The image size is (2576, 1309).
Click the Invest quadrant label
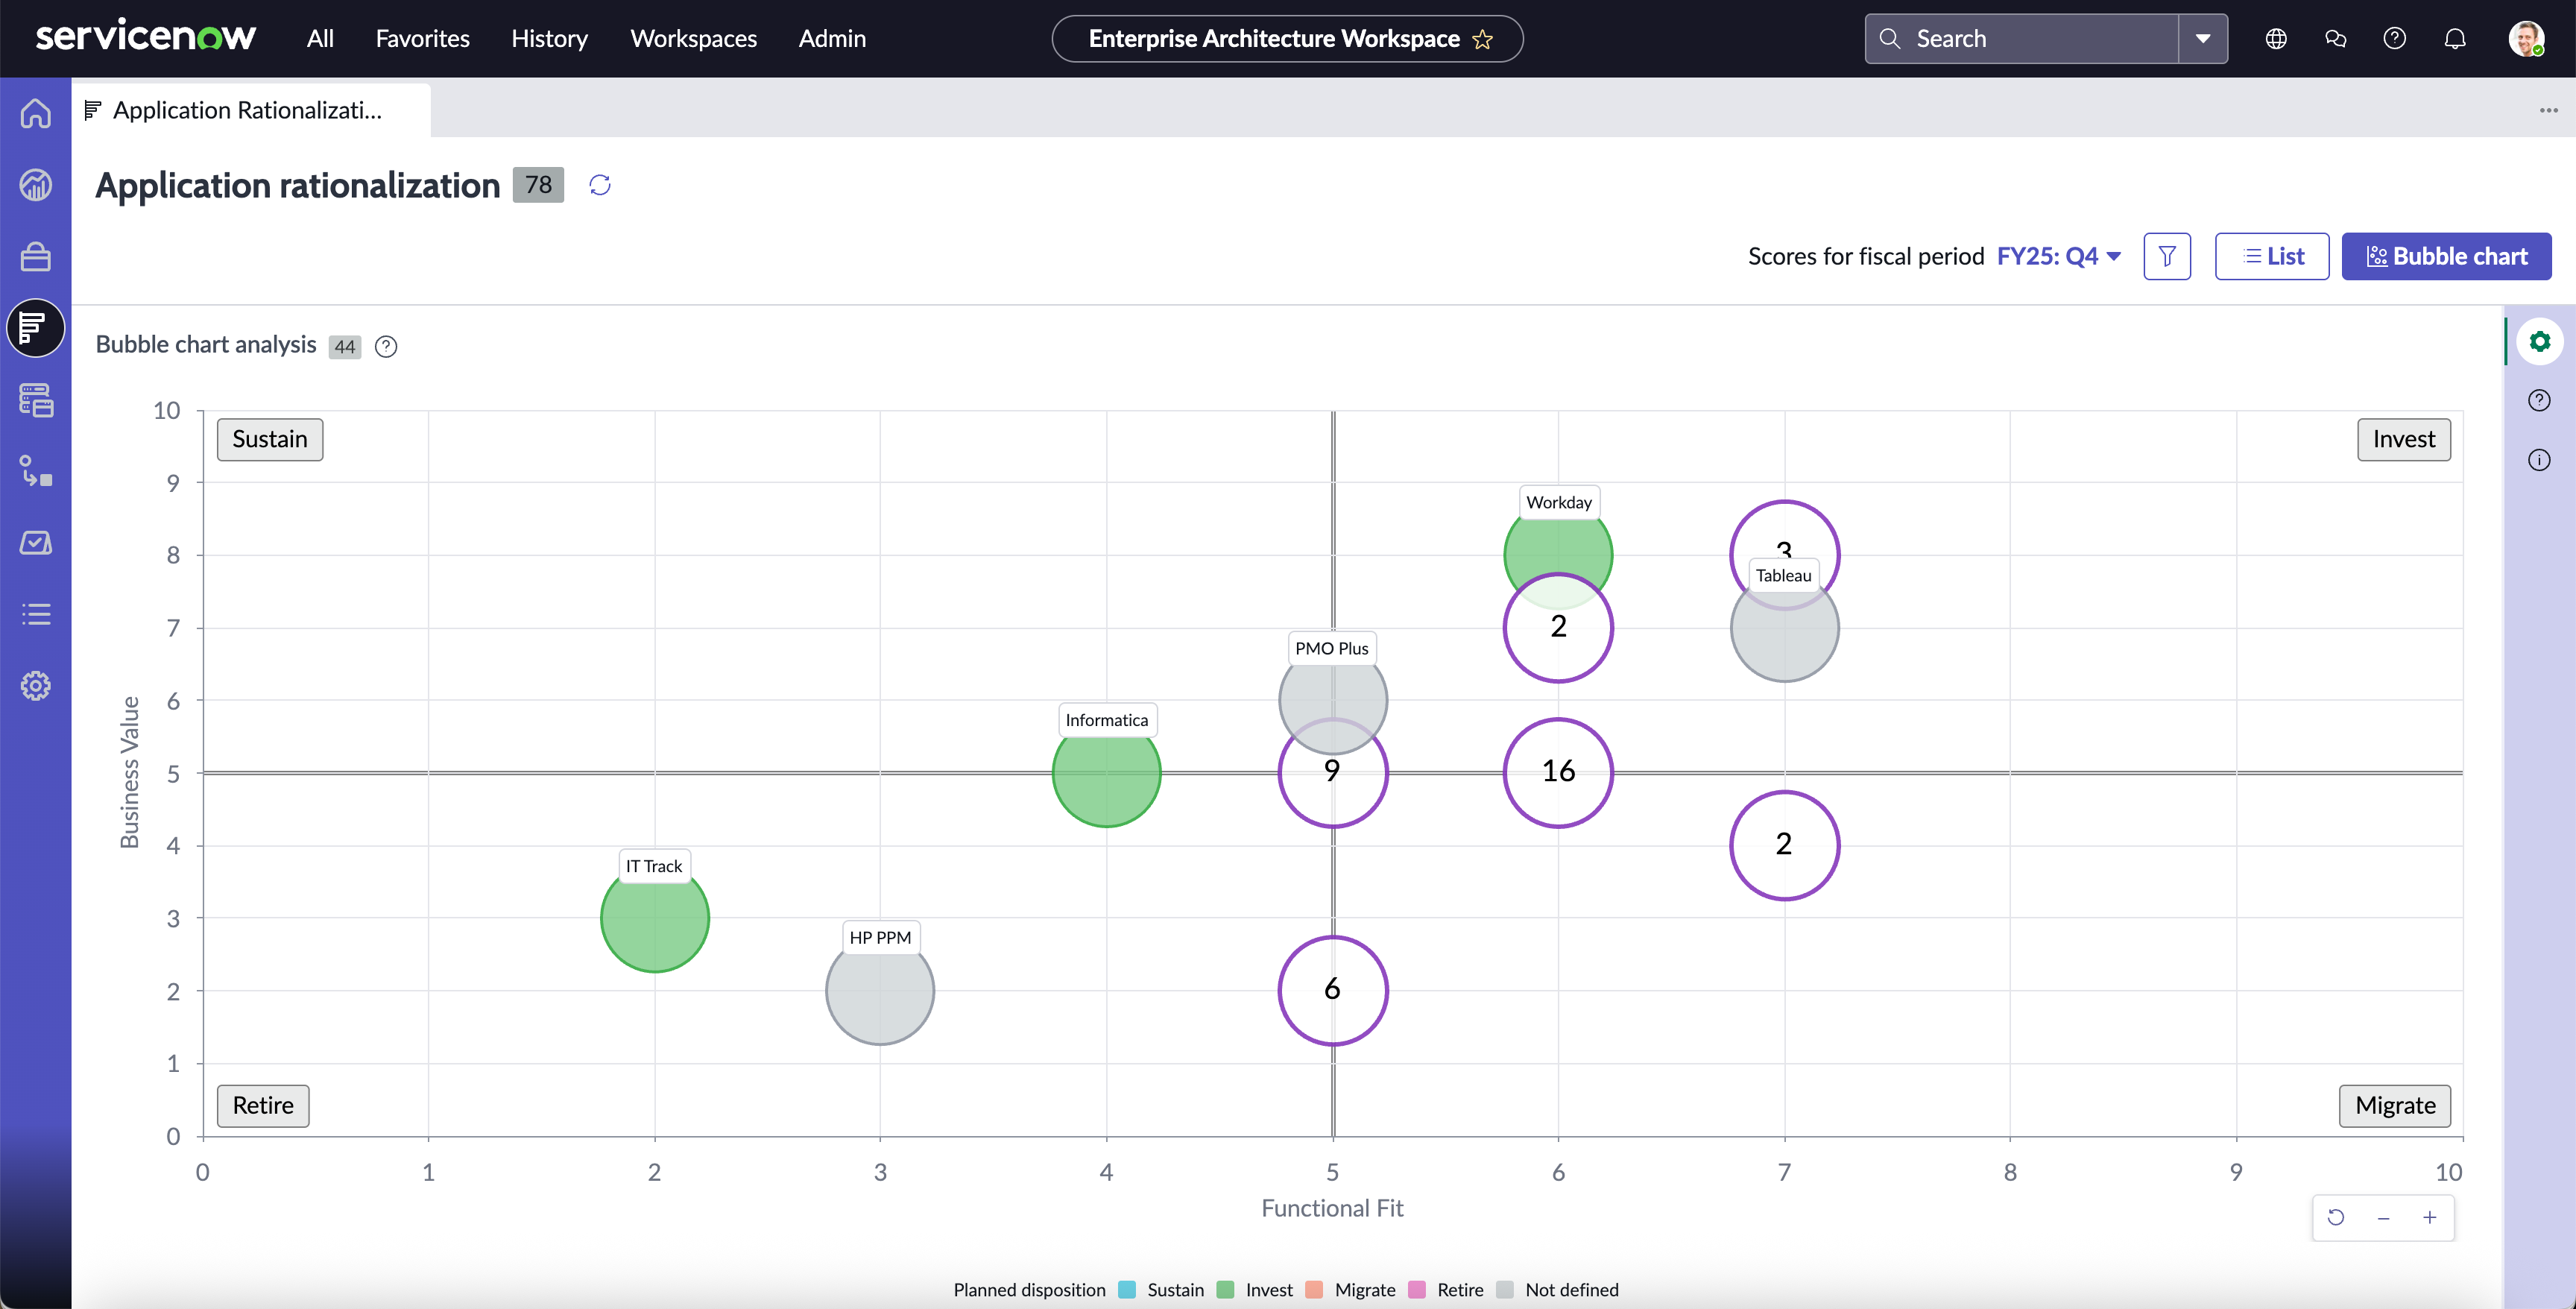[2404, 440]
